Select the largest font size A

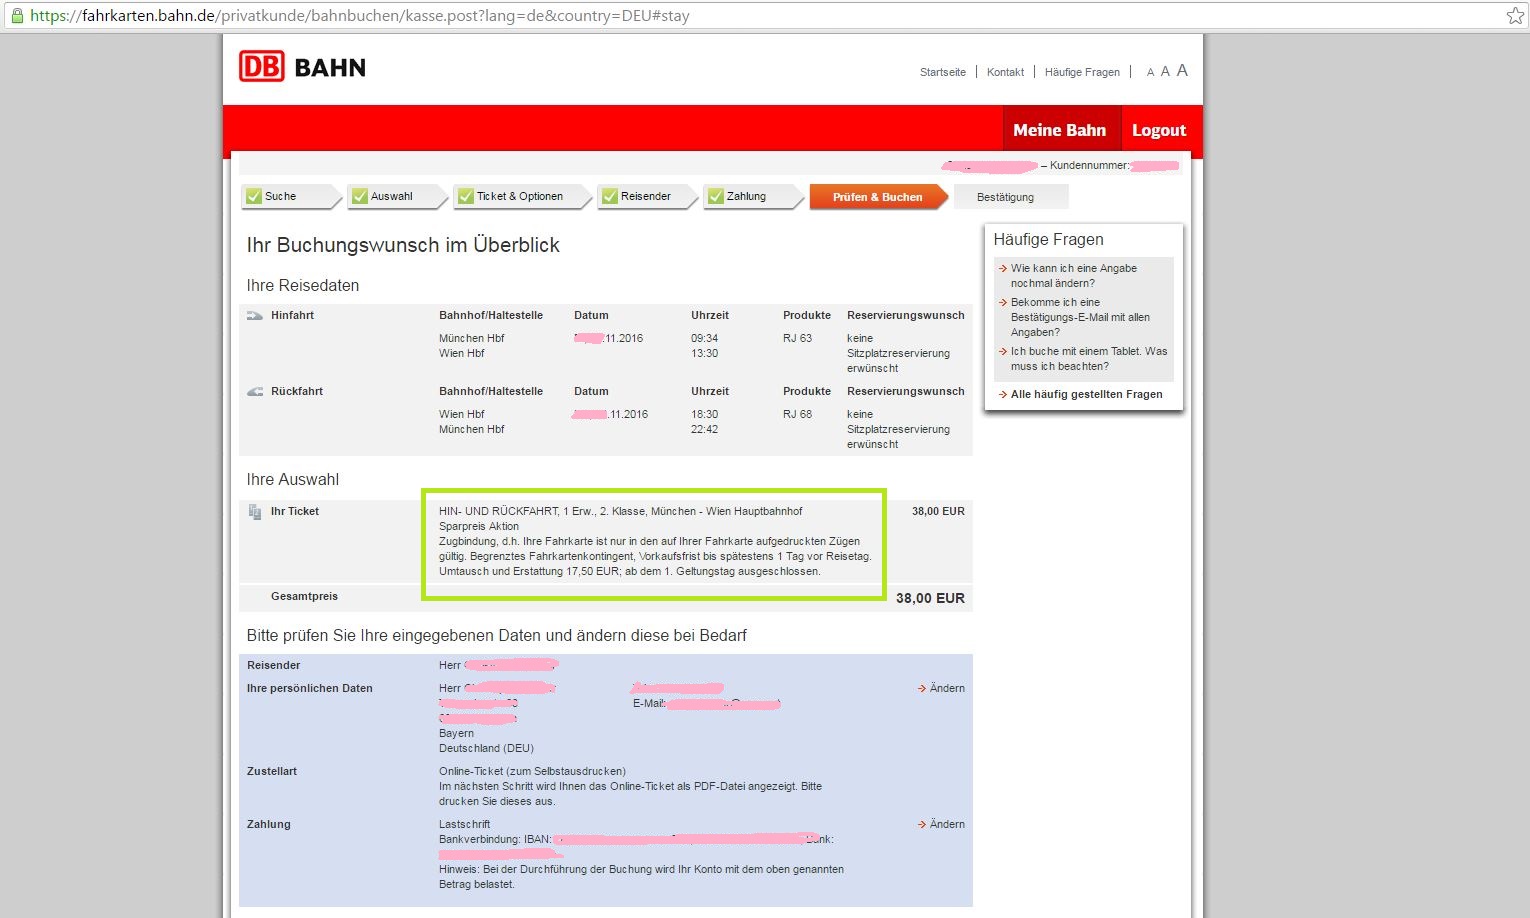[1182, 70]
